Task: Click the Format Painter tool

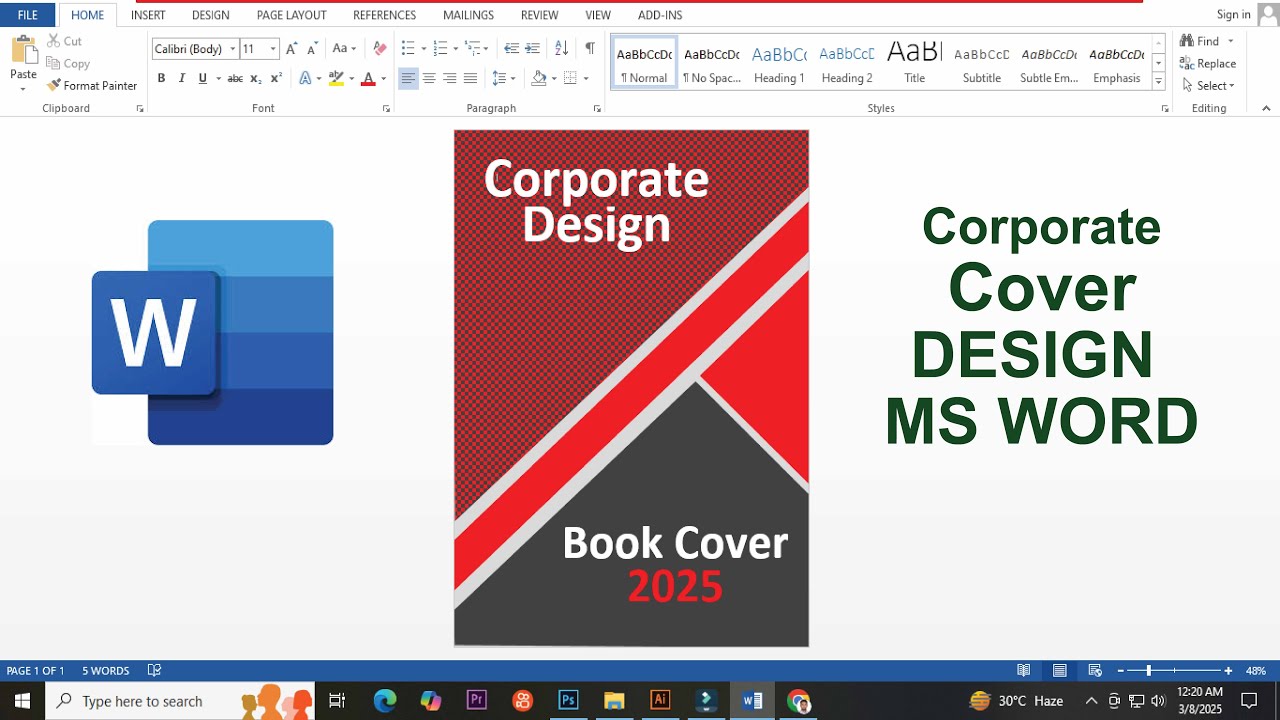Action: coord(92,86)
